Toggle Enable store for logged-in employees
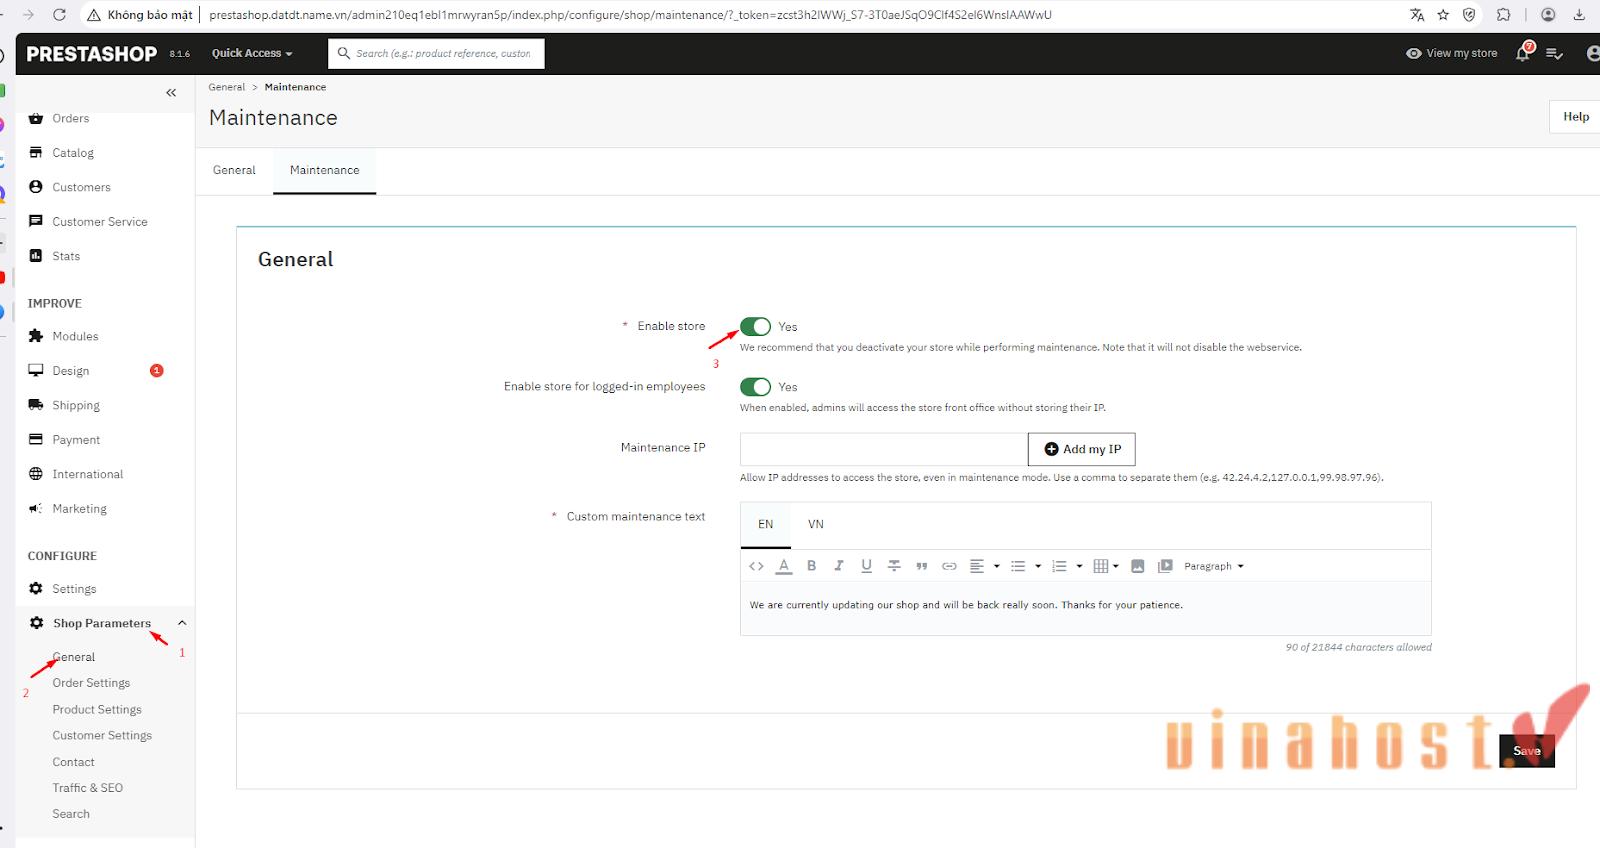The image size is (1600, 848). [x=755, y=387]
